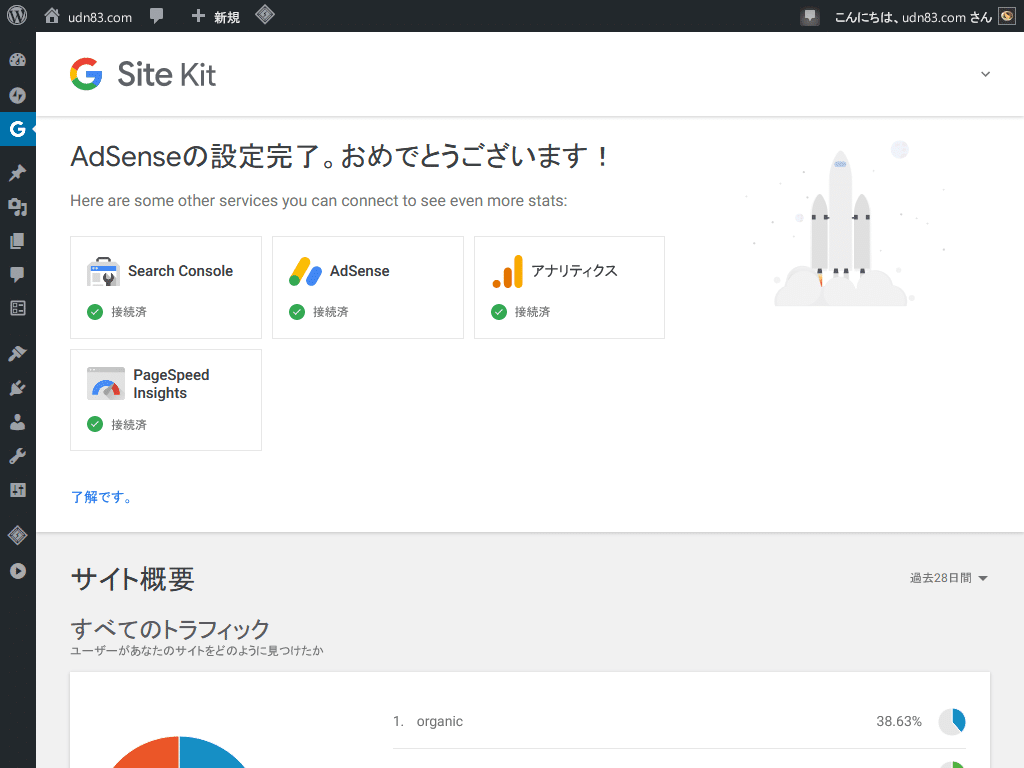Image resolution: width=1024 pixels, height=768 pixels.
Task: Open comments bubble in admin bar
Action: point(156,16)
